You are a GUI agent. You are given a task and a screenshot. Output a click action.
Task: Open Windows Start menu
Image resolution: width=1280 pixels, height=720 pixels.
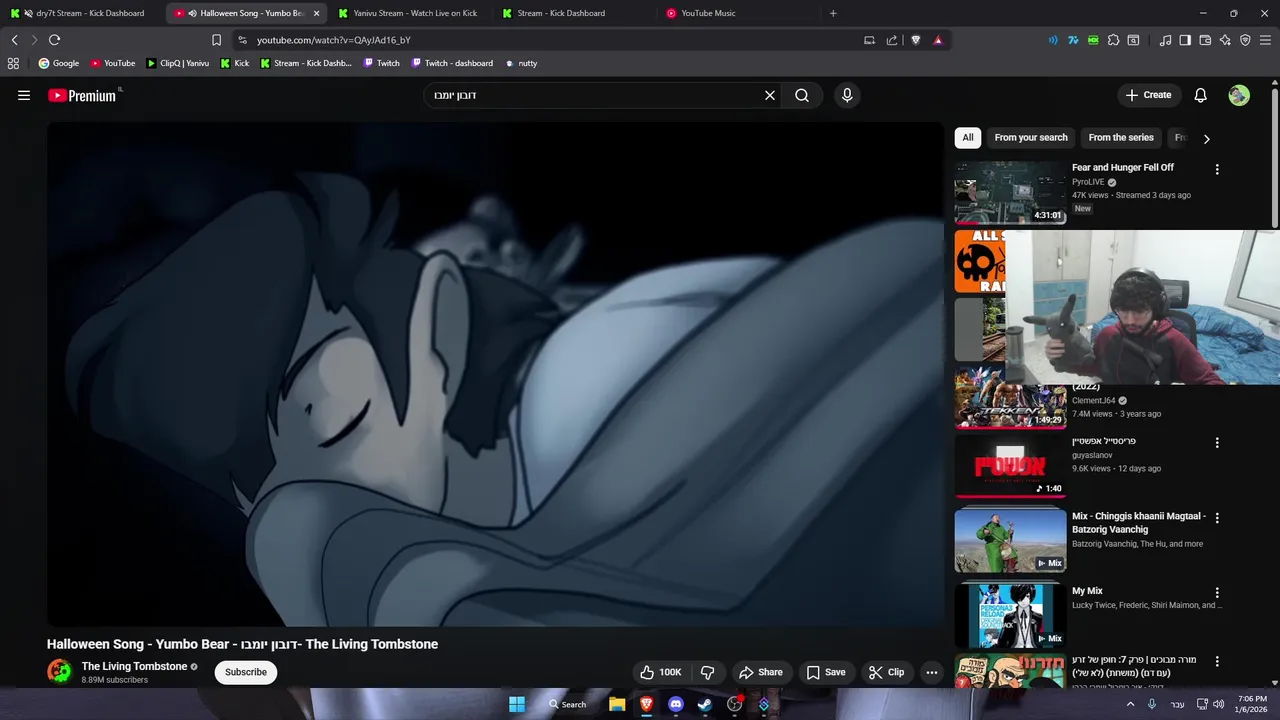[517, 704]
